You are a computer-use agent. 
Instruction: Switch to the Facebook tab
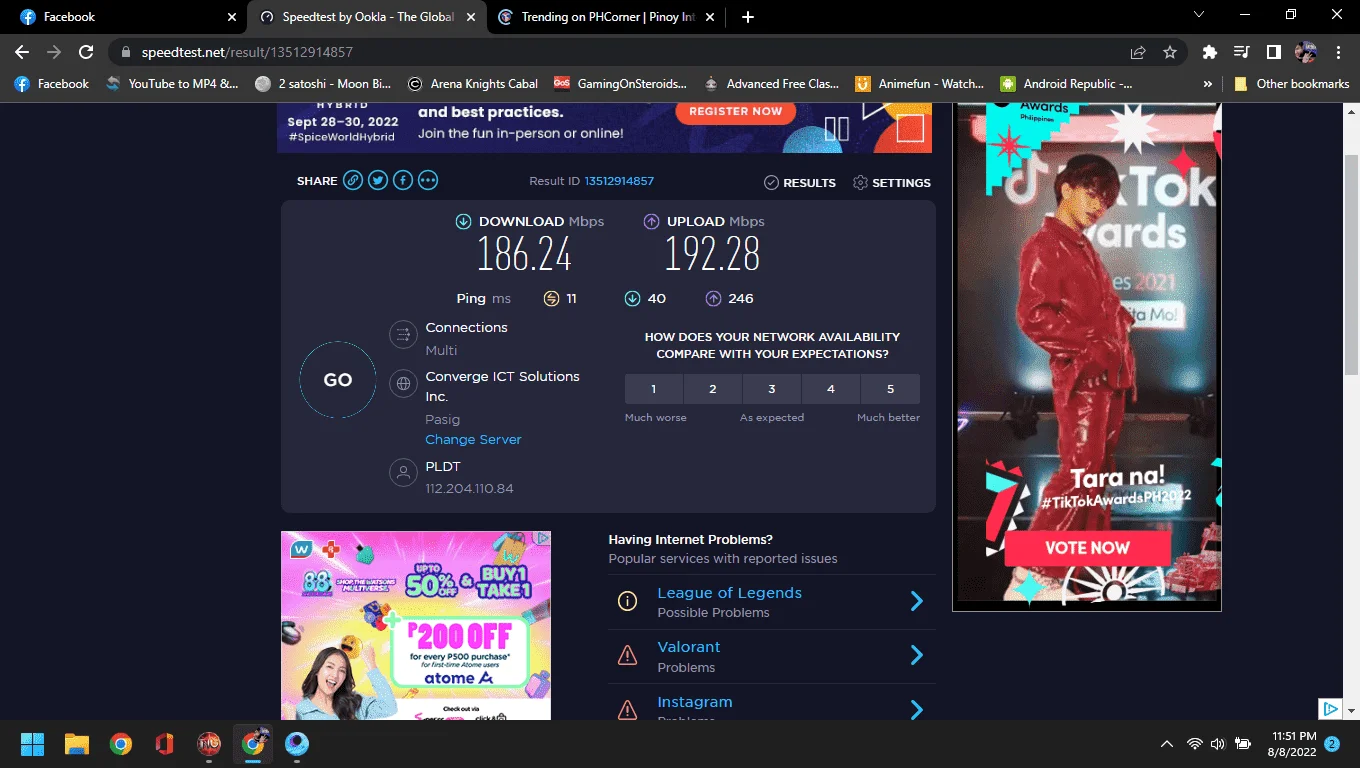[x=124, y=17]
